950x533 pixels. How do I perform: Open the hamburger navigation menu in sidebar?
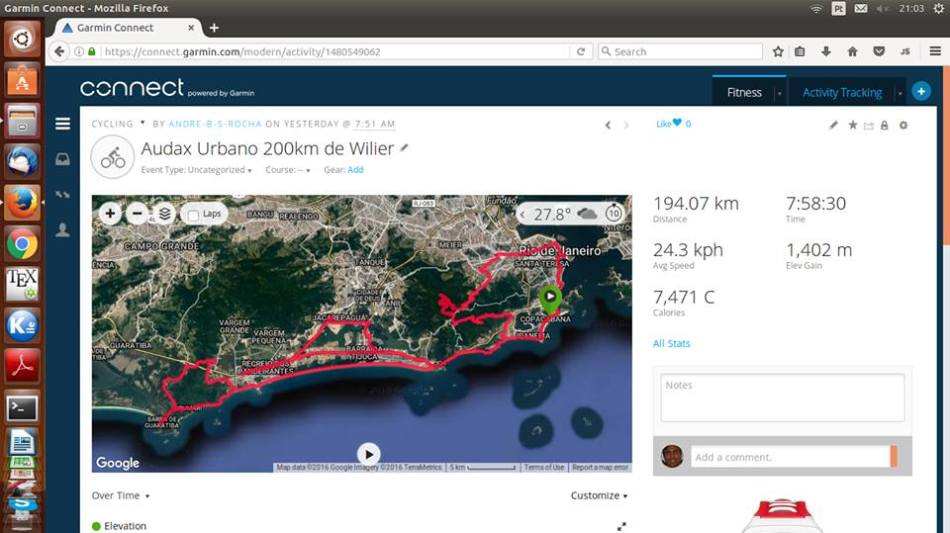(62, 124)
